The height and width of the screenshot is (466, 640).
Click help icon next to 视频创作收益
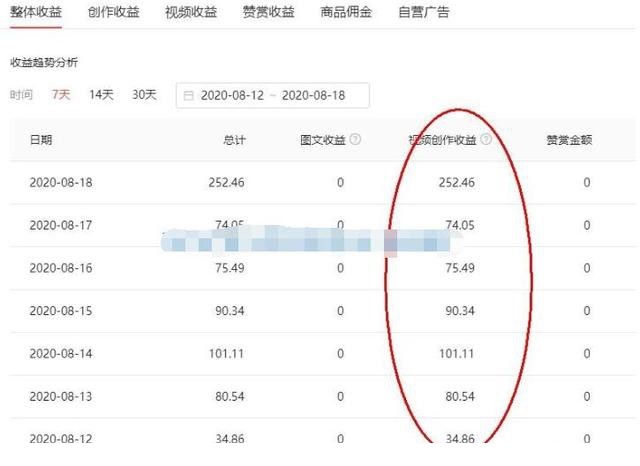pyautogui.click(x=486, y=139)
